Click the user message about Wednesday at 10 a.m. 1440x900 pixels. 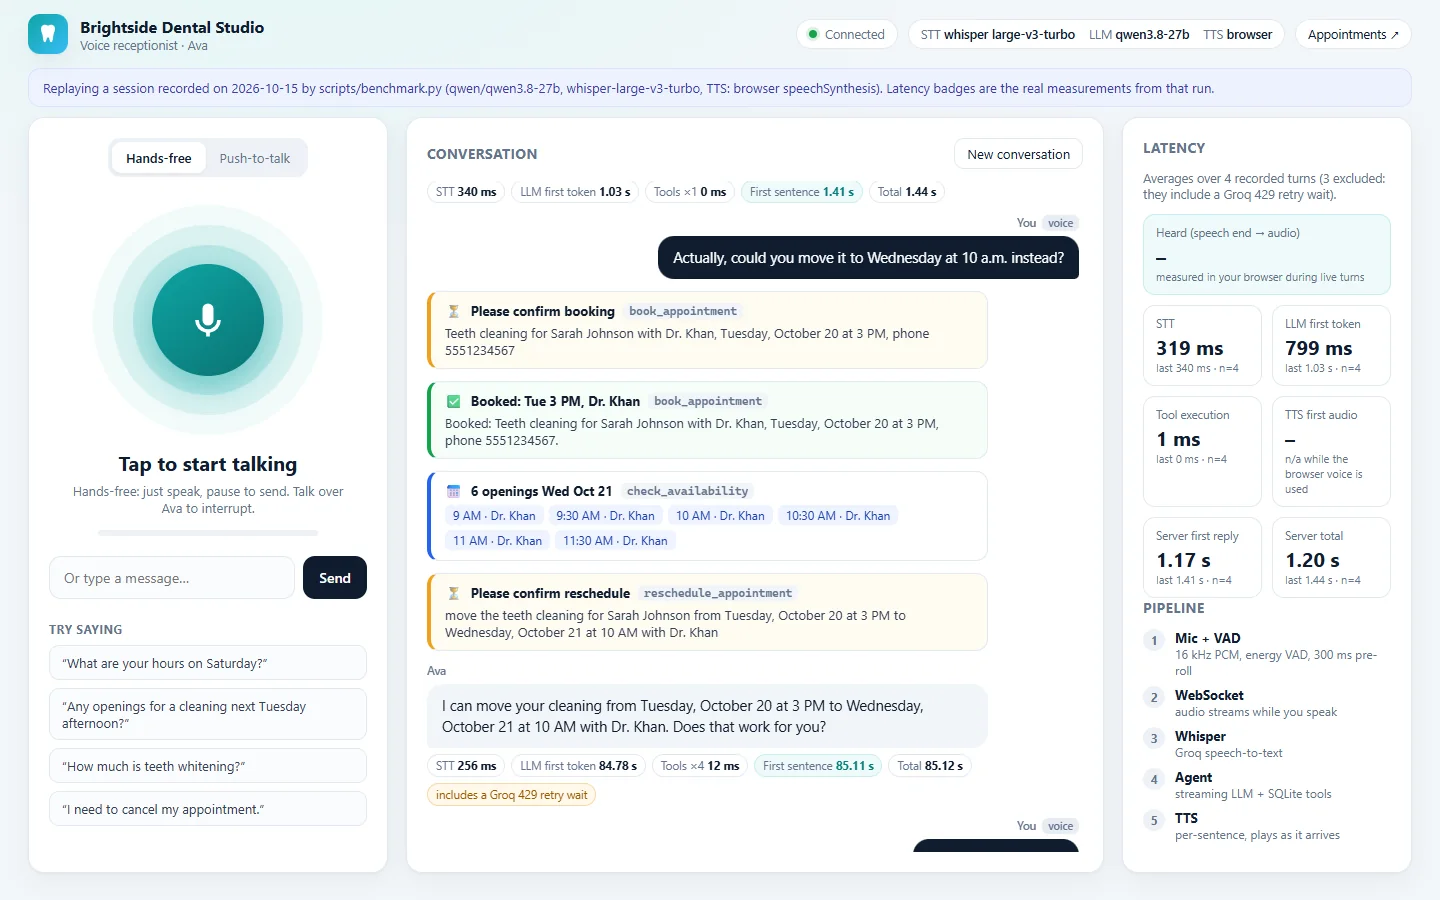868,258
